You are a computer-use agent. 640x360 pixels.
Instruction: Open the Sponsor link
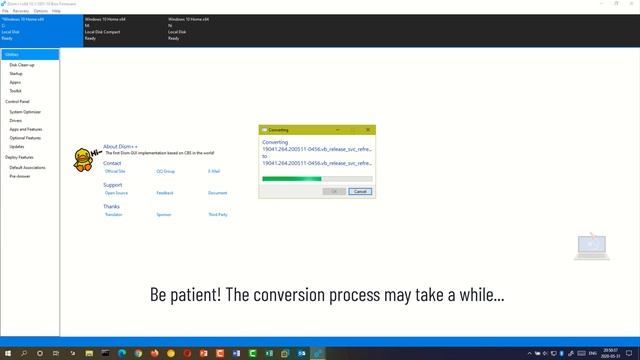pos(164,215)
